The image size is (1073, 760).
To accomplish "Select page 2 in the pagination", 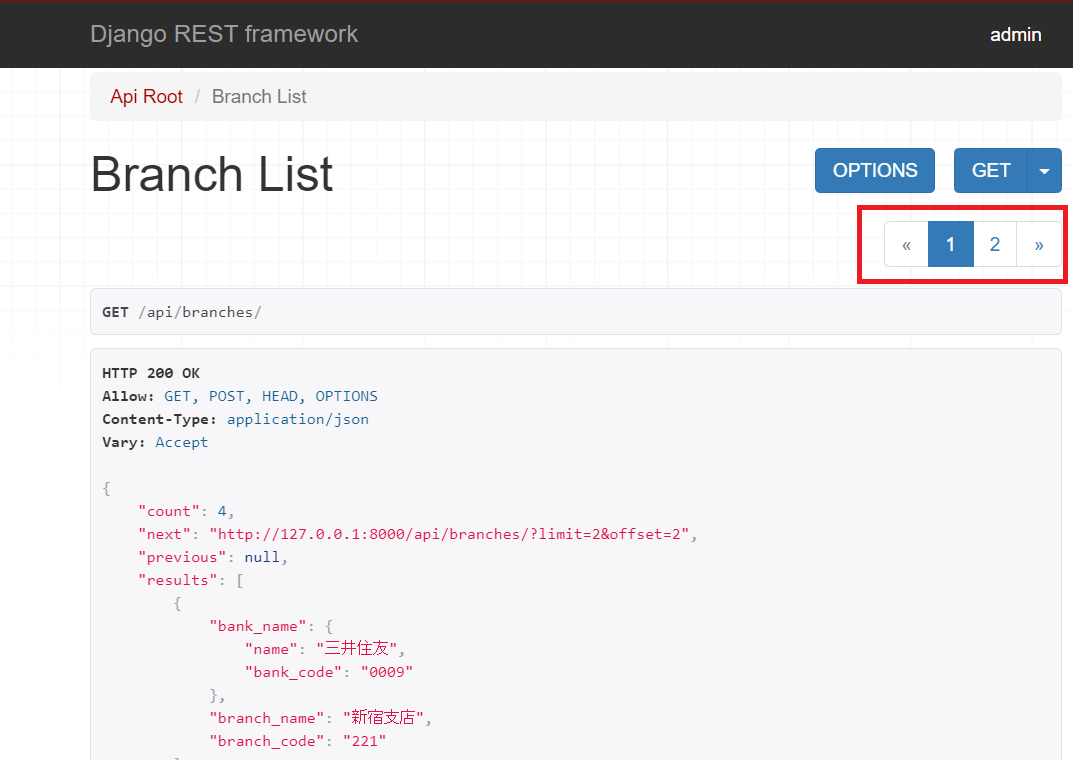I will coord(994,244).
